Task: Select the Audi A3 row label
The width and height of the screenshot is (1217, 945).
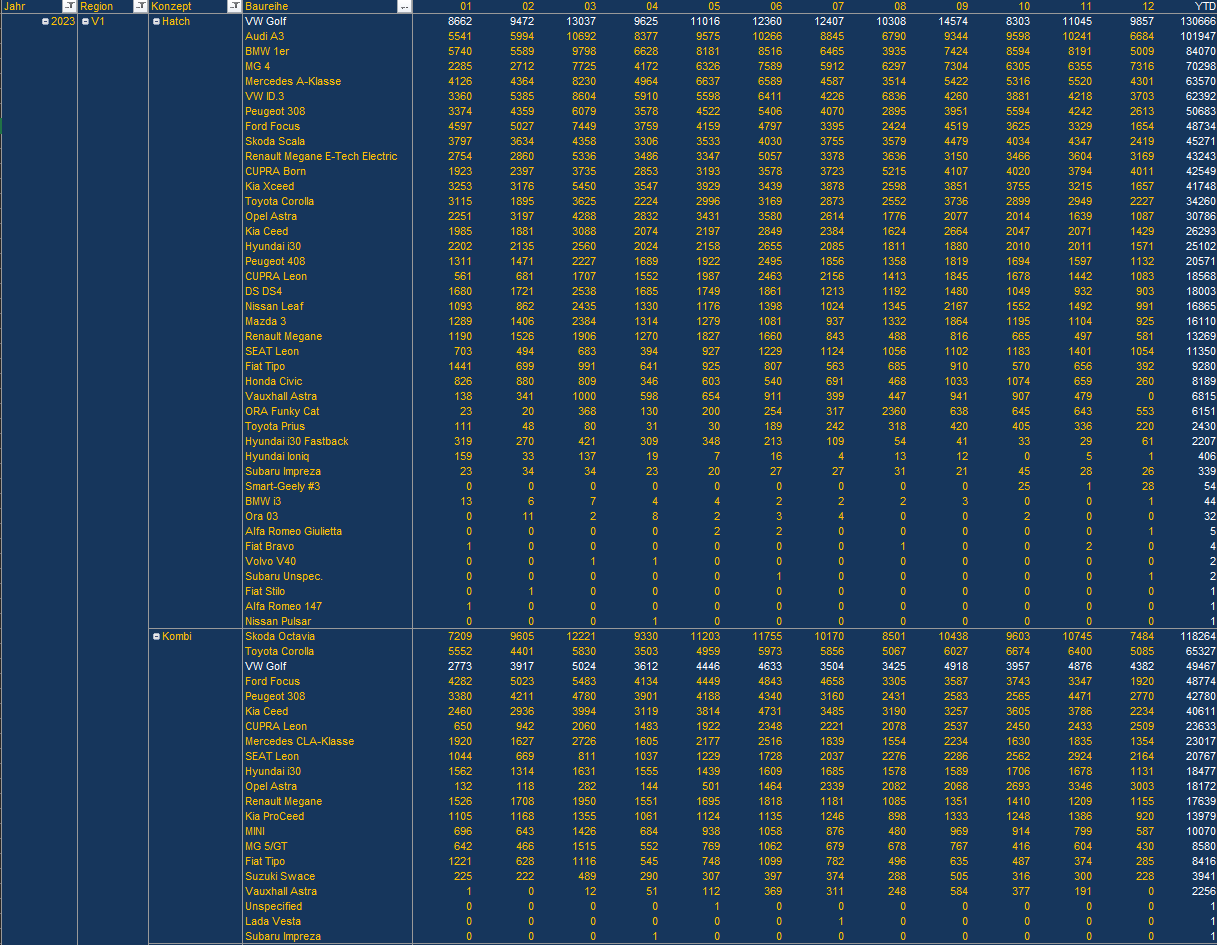Action: pyautogui.click(x=264, y=36)
